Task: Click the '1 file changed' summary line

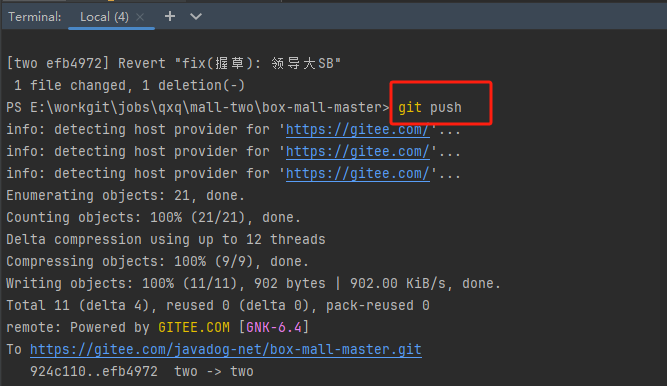Action: (129, 86)
